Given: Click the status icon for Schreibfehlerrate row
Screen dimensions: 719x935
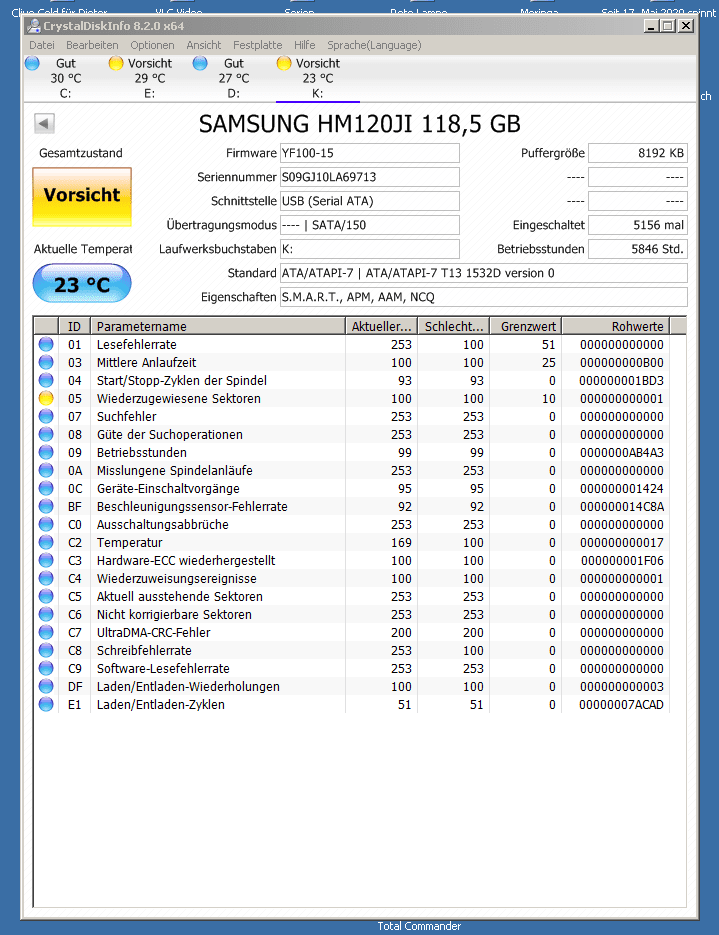Looking at the screenshot, I should (46, 651).
